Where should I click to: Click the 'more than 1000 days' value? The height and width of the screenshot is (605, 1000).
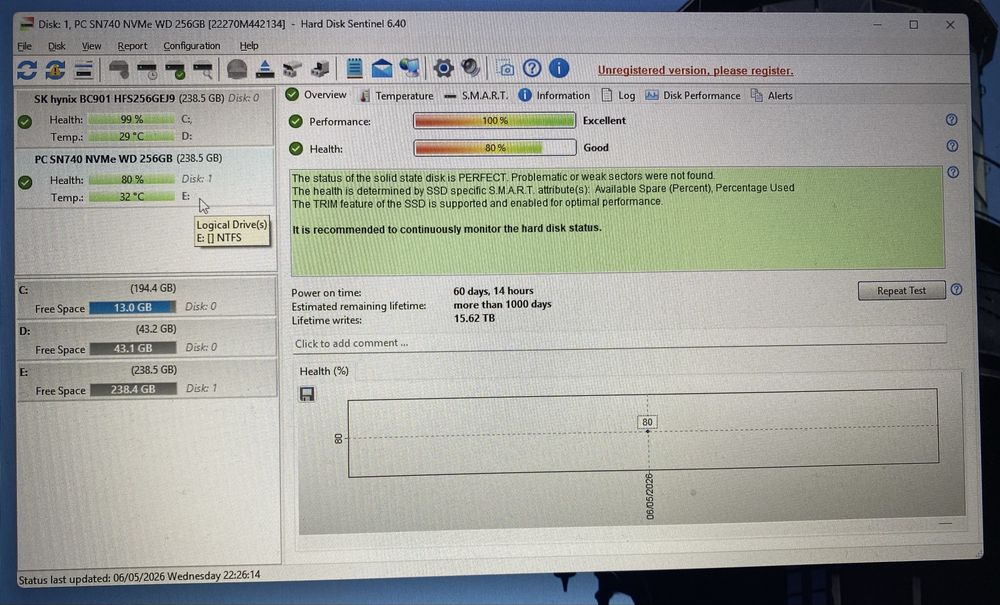click(x=502, y=304)
